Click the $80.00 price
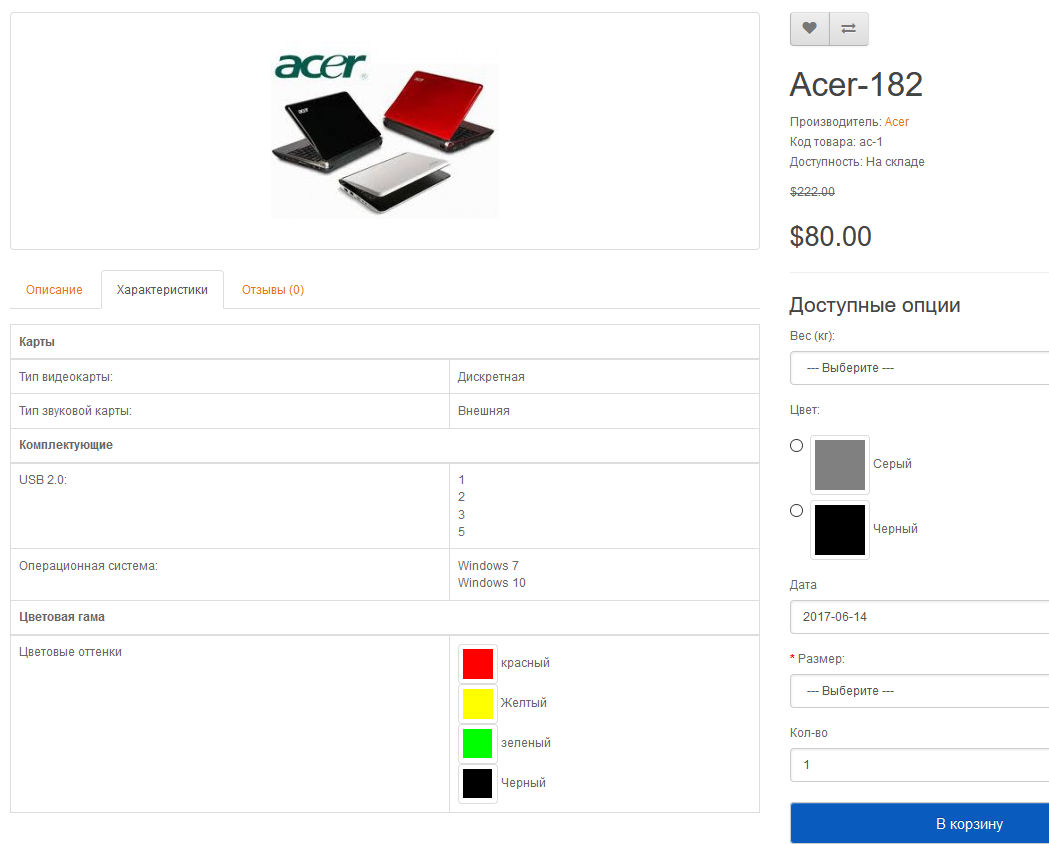The height and width of the screenshot is (844, 1049). (x=830, y=236)
